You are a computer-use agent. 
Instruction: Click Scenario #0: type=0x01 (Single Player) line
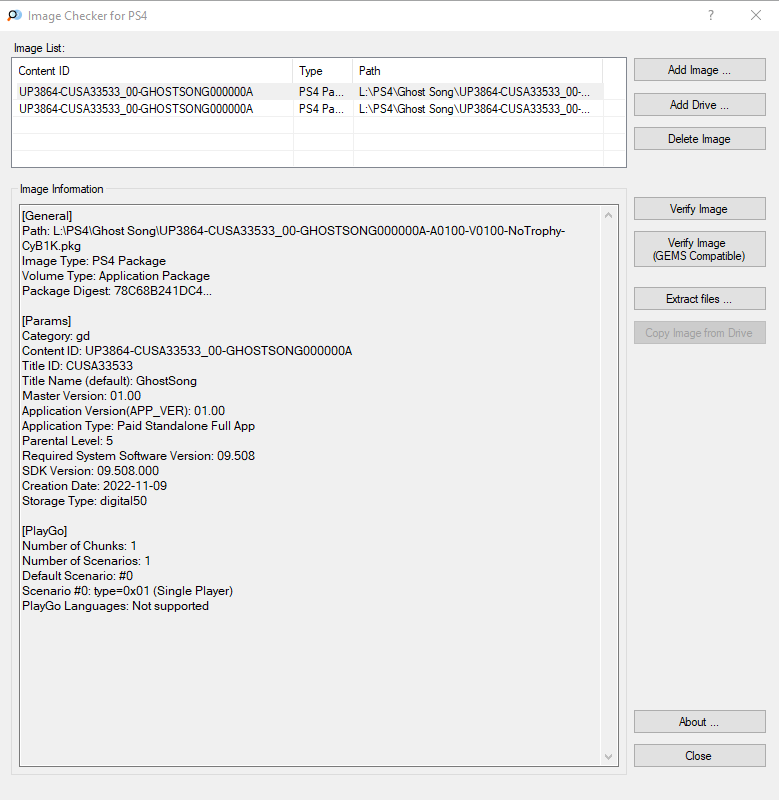pyautogui.click(x=128, y=591)
